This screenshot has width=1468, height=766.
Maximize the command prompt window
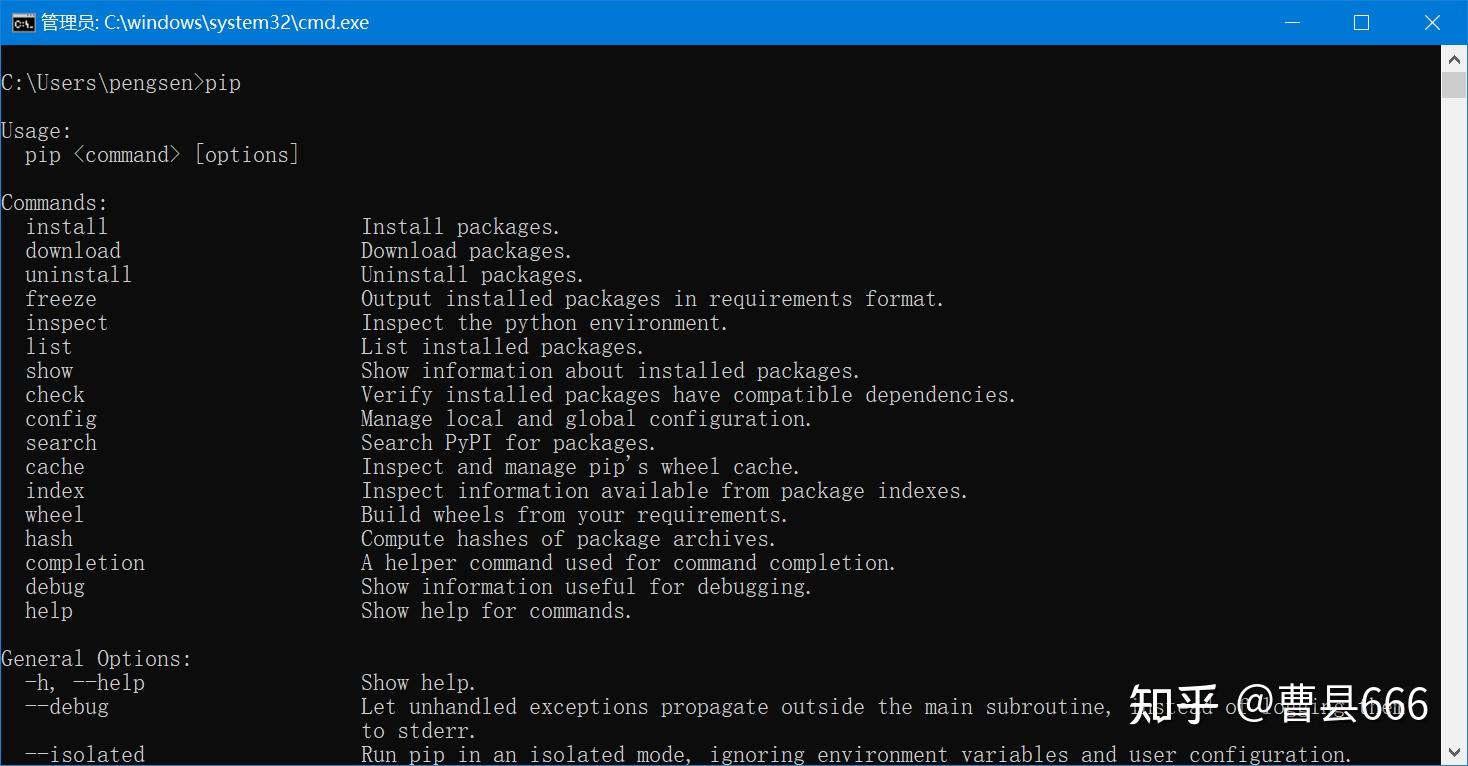point(1361,22)
